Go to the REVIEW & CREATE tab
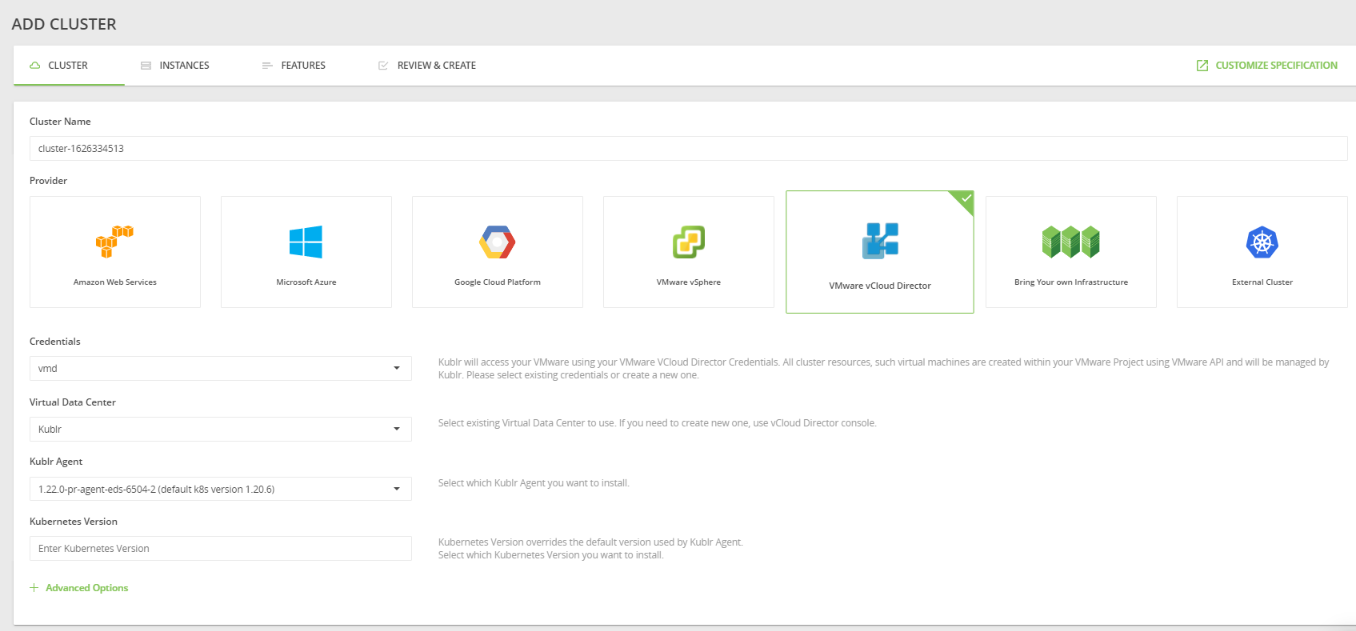 pos(427,66)
